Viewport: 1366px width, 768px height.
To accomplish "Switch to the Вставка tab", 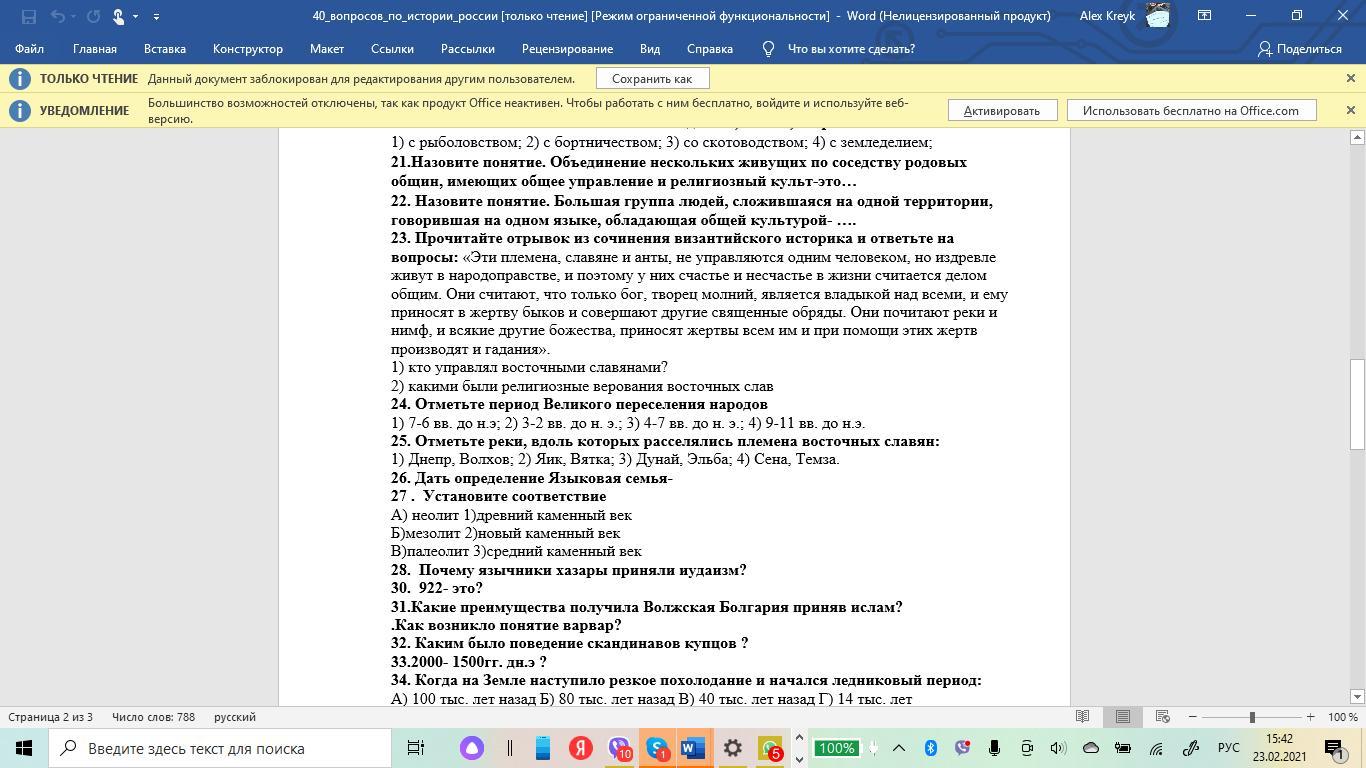I will coord(164,49).
